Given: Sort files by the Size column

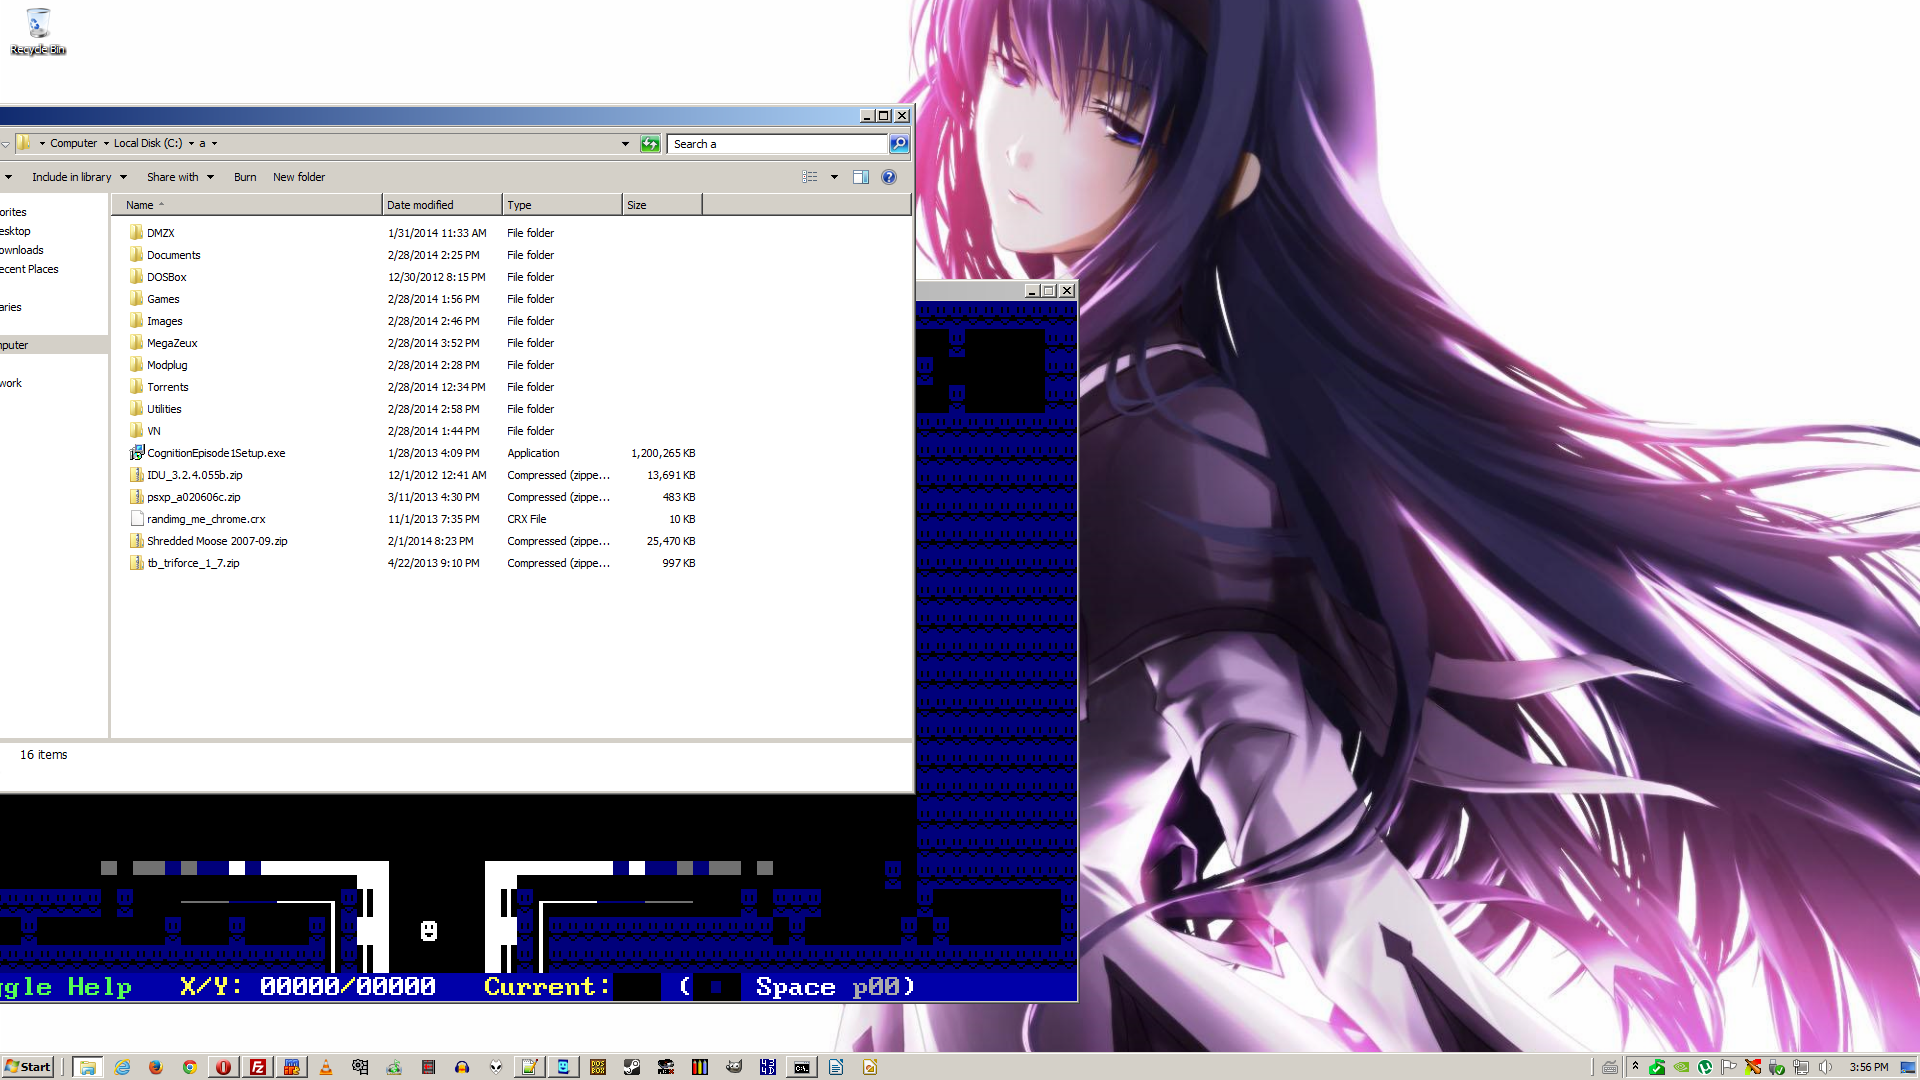Looking at the screenshot, I should (x=662, y=205).
